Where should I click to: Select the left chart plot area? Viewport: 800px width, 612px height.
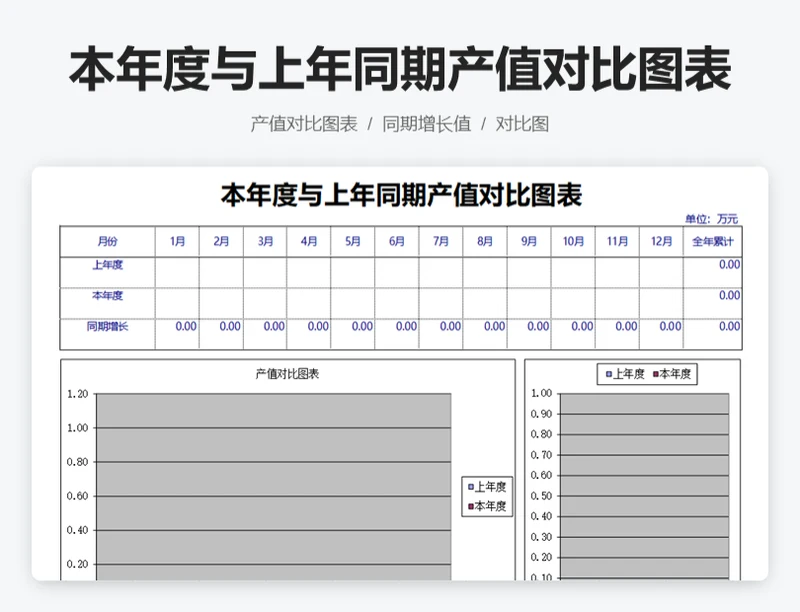pos(273,487)
